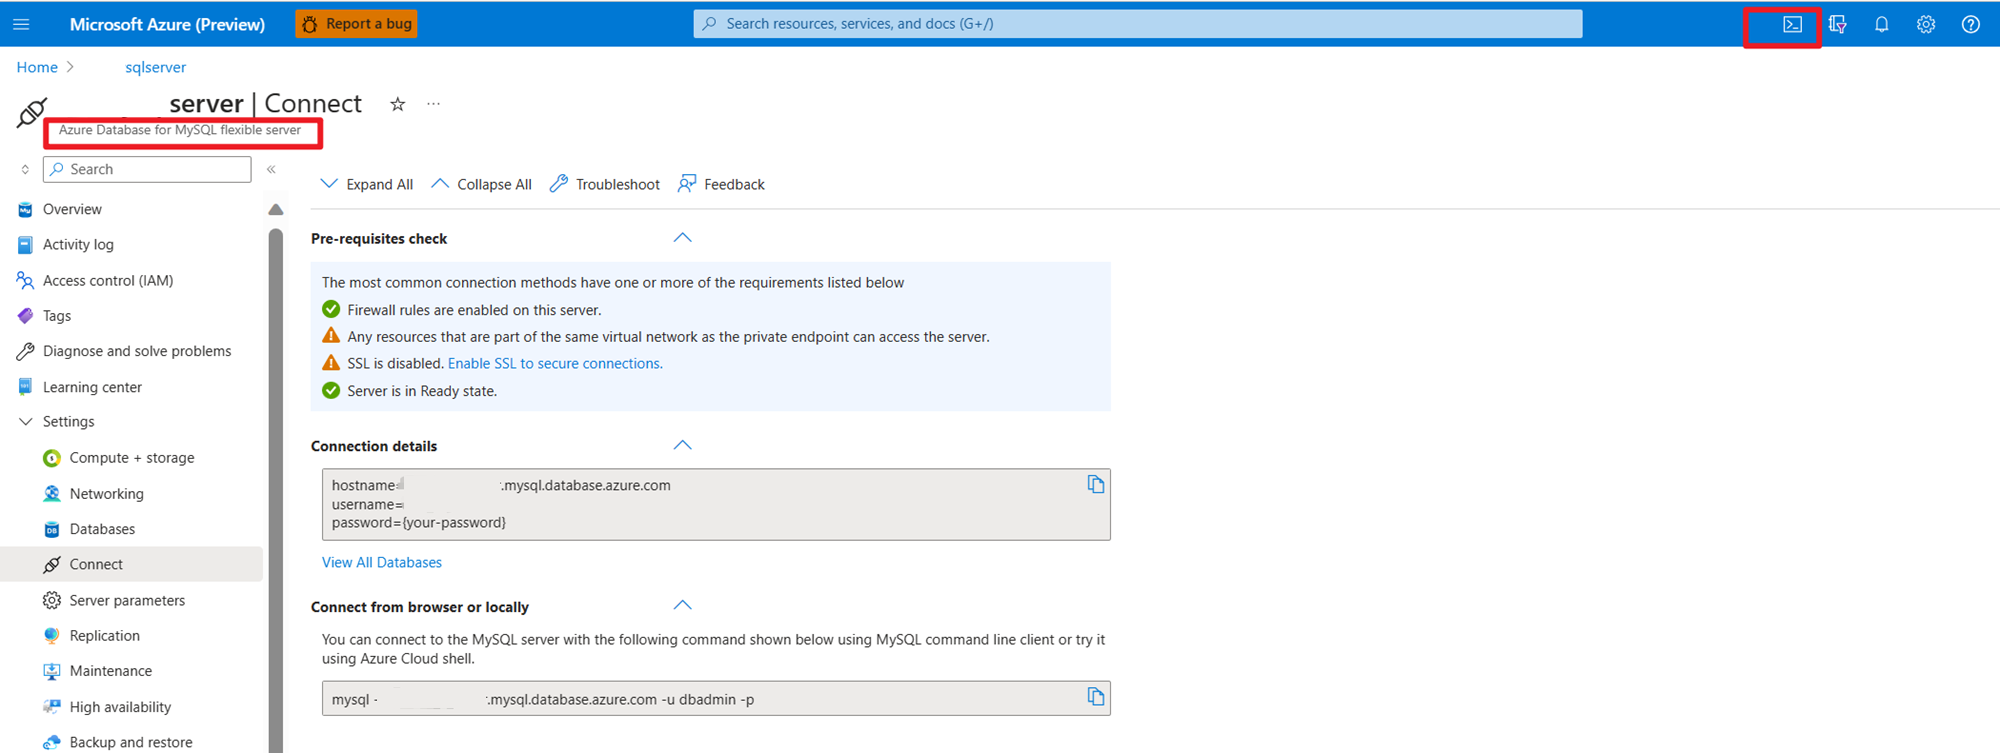Screen dimensions: 2000x753
Task: Collapse the Settings group in sidebar
Action: pyautogui.click(x=25, y=422)
